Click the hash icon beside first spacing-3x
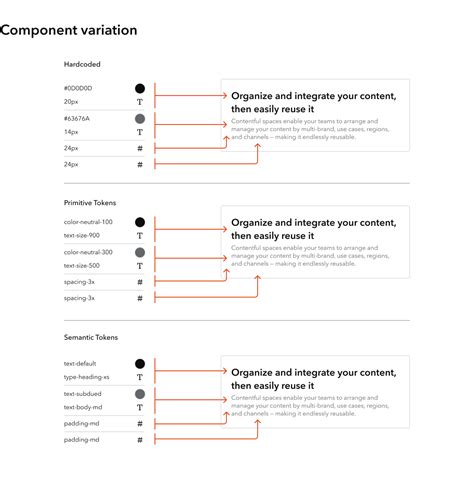This screenshot has height=480, width=474. point(140,282)
